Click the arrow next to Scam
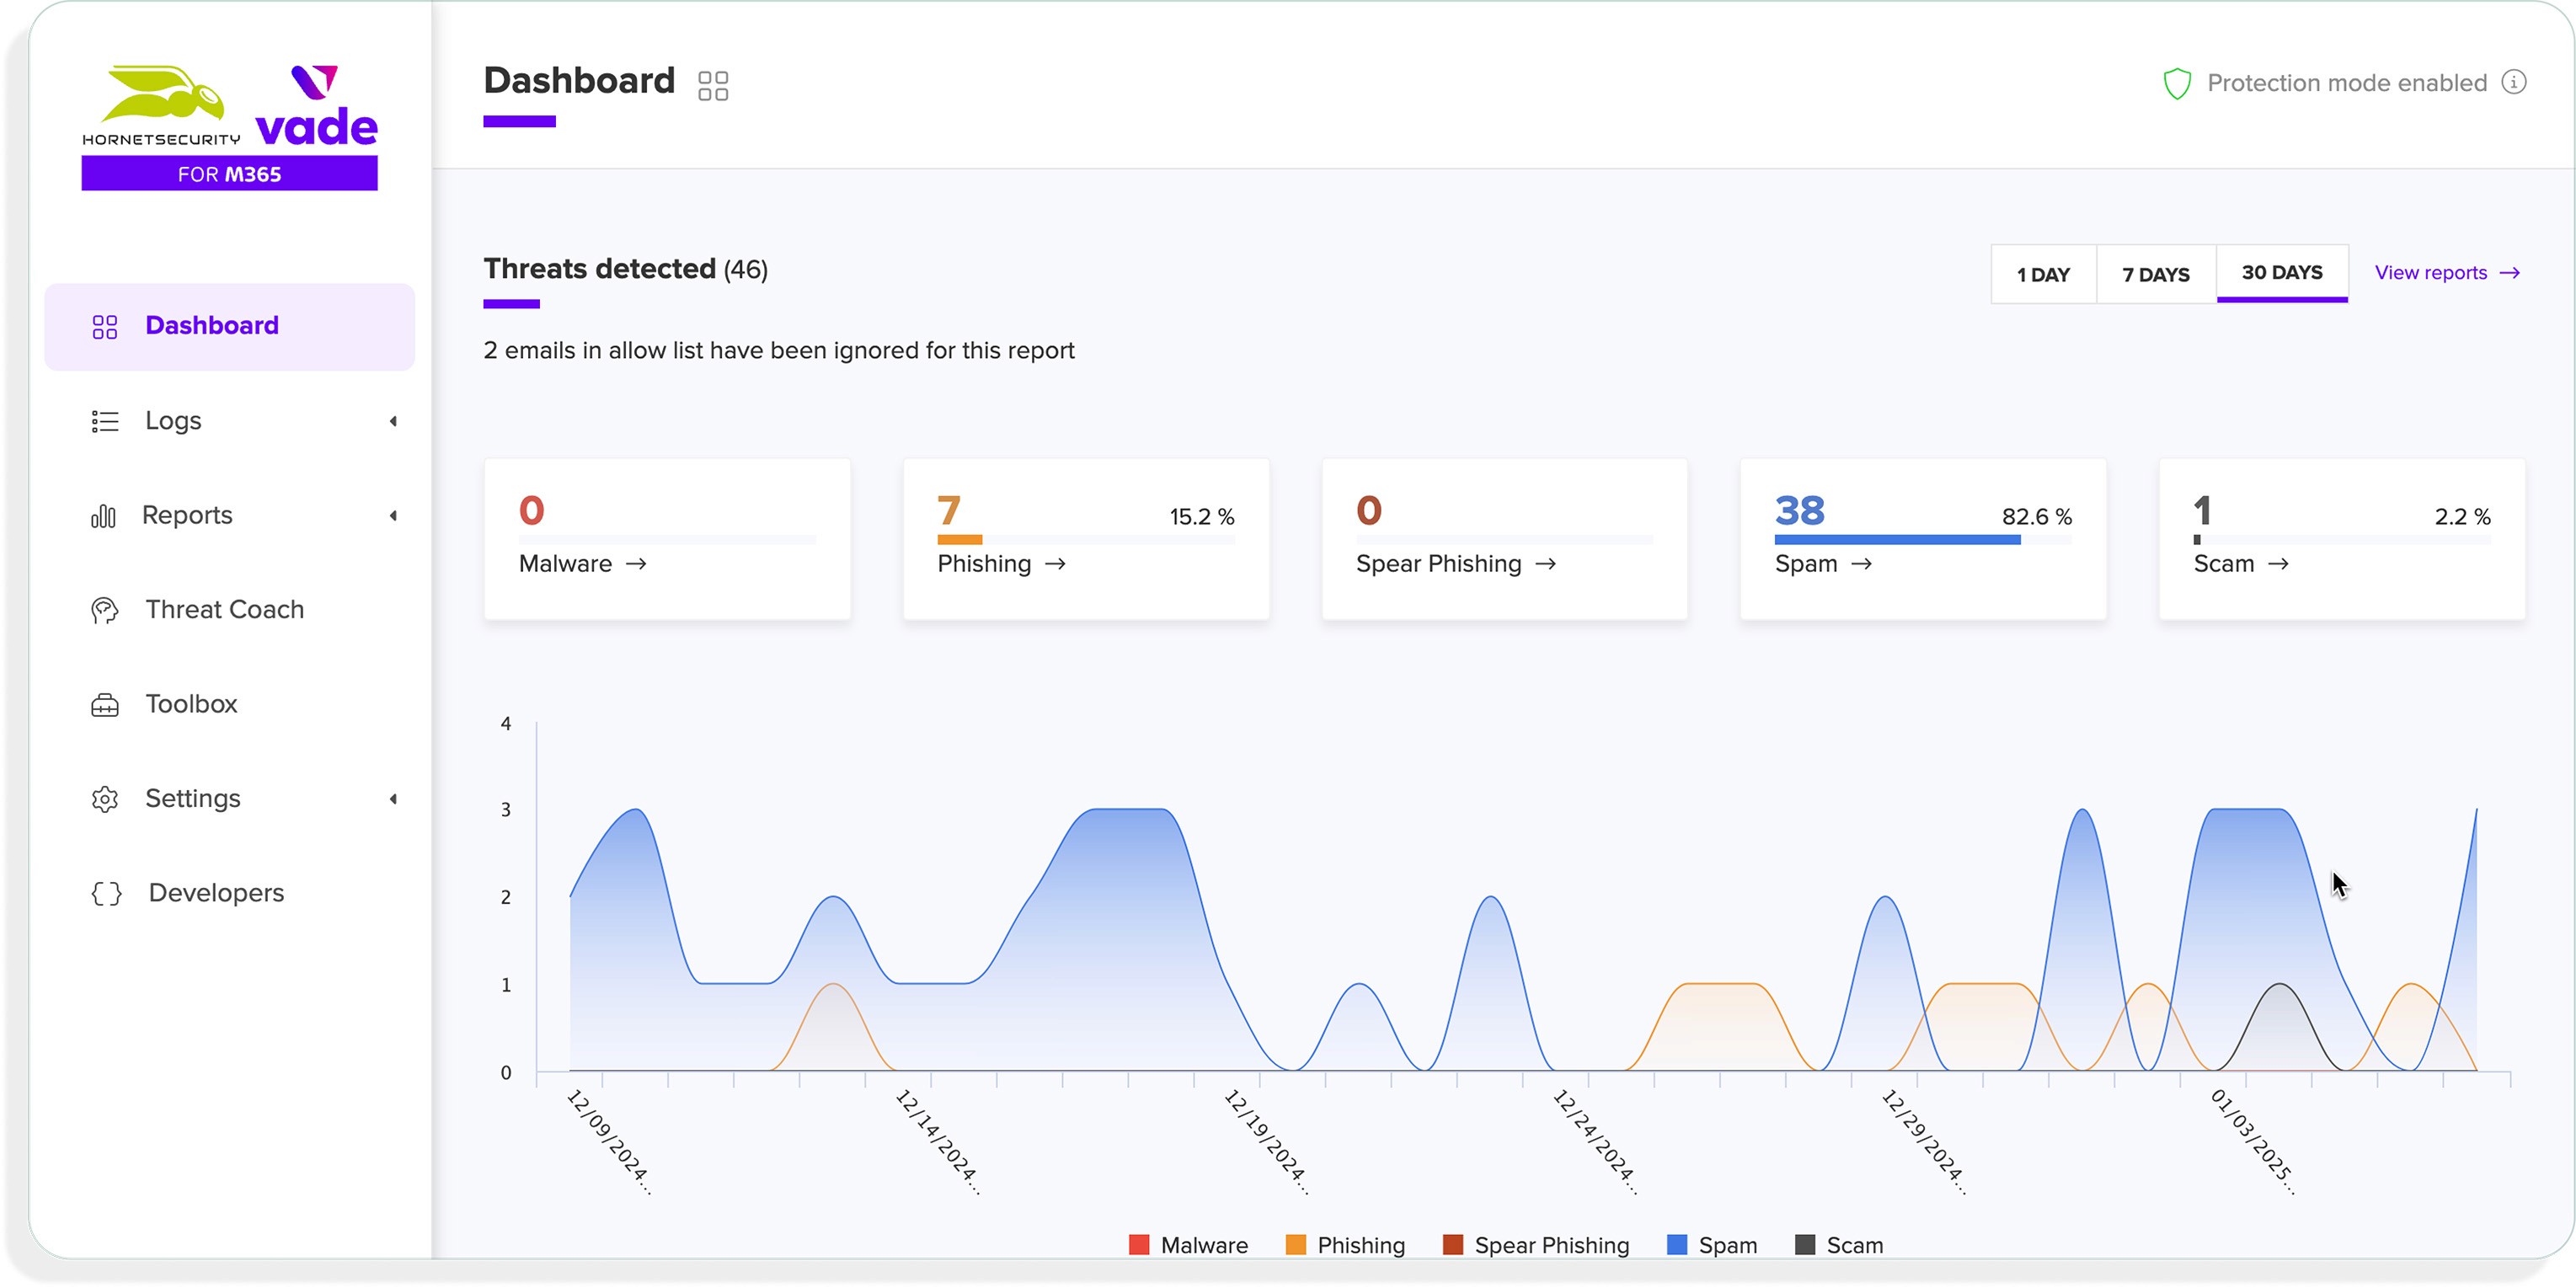This screenshot has height=1288, width=2576. [2278, 564]
